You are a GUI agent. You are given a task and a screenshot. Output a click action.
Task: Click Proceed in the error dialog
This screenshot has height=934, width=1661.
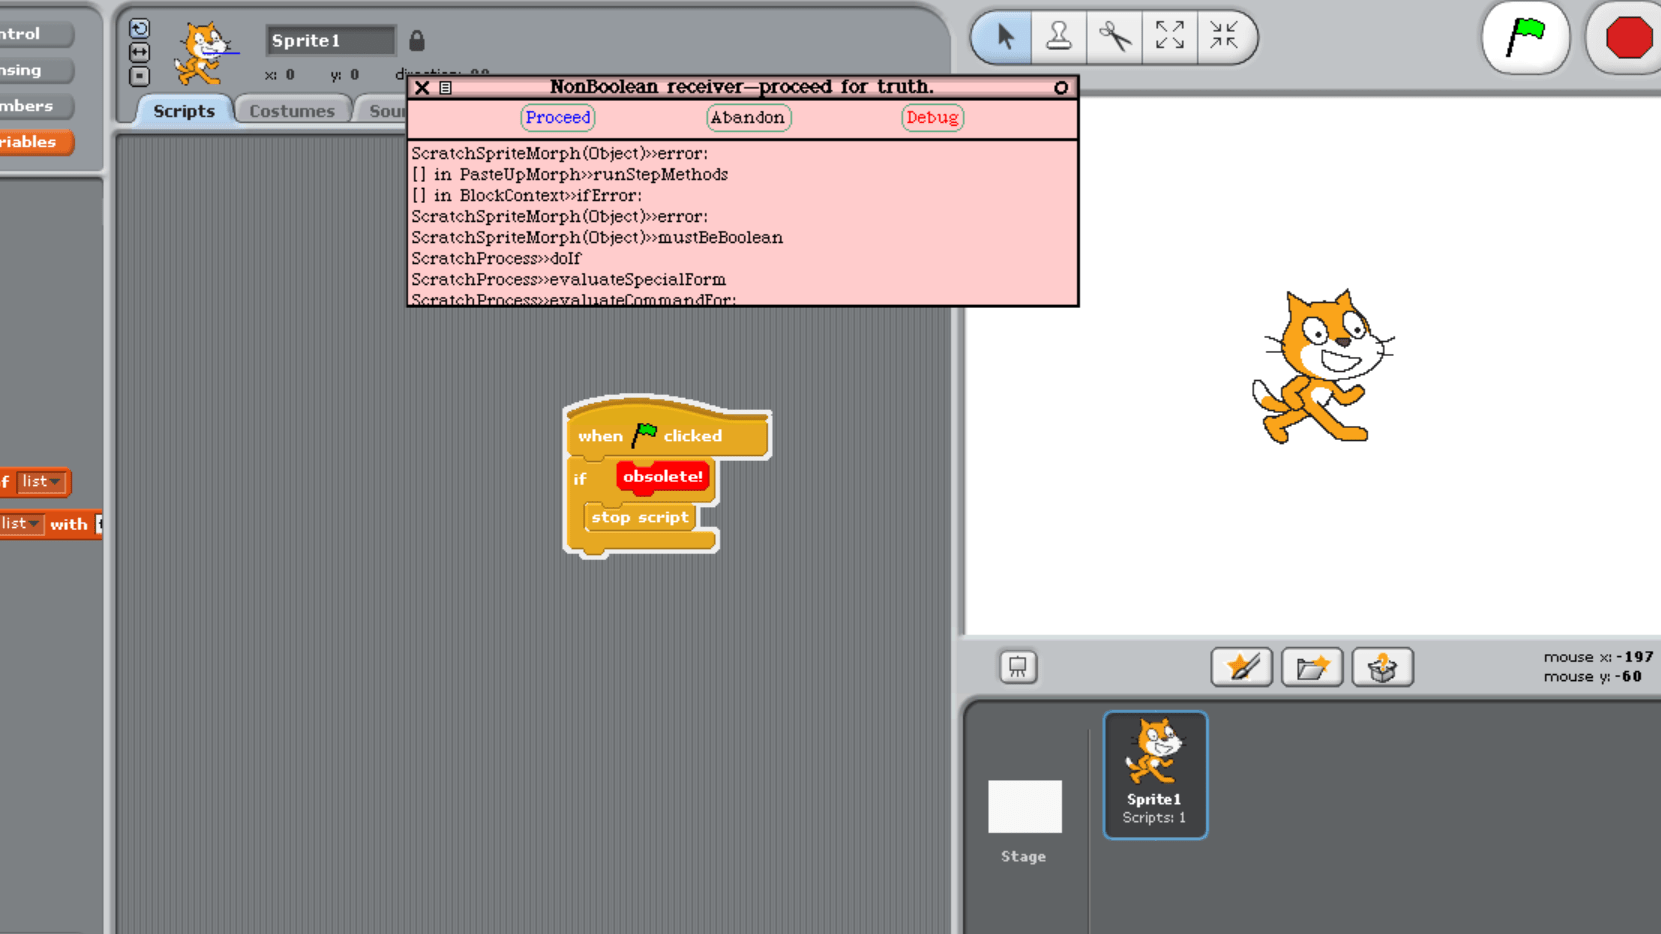[558, 118]
